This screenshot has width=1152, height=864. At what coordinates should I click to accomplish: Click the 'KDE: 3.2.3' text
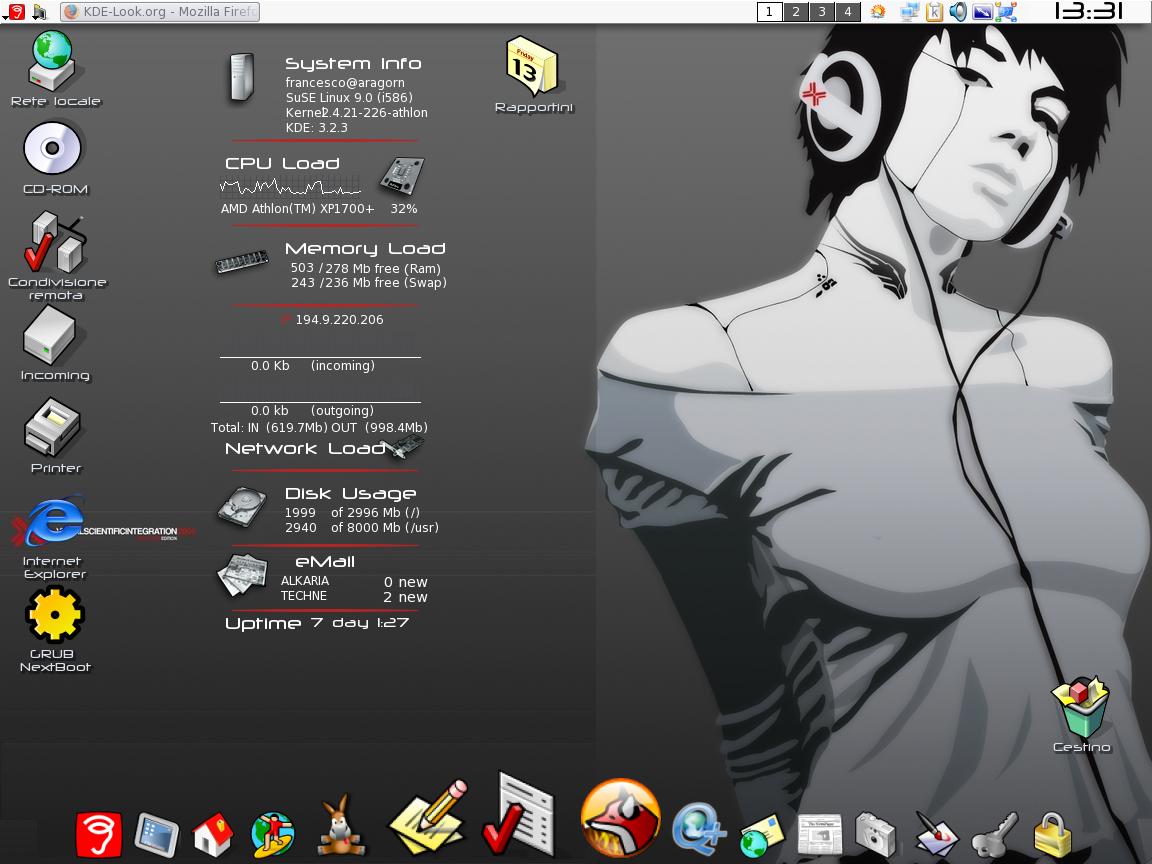click(317, 128)
